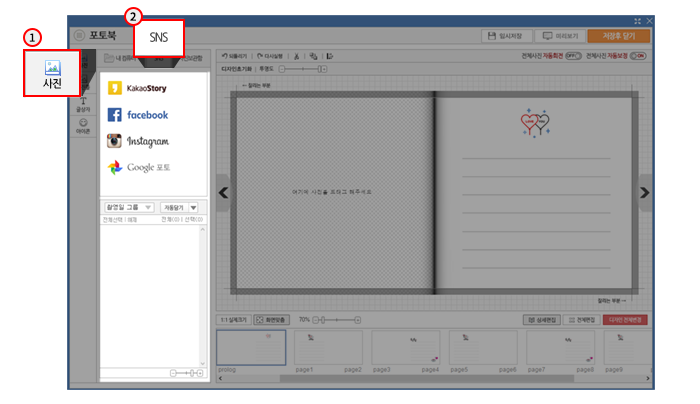Increase transparency with the plus button
The width and height of the screenshot is (700, 404).
pyautogui.click(x=325, y=69)
